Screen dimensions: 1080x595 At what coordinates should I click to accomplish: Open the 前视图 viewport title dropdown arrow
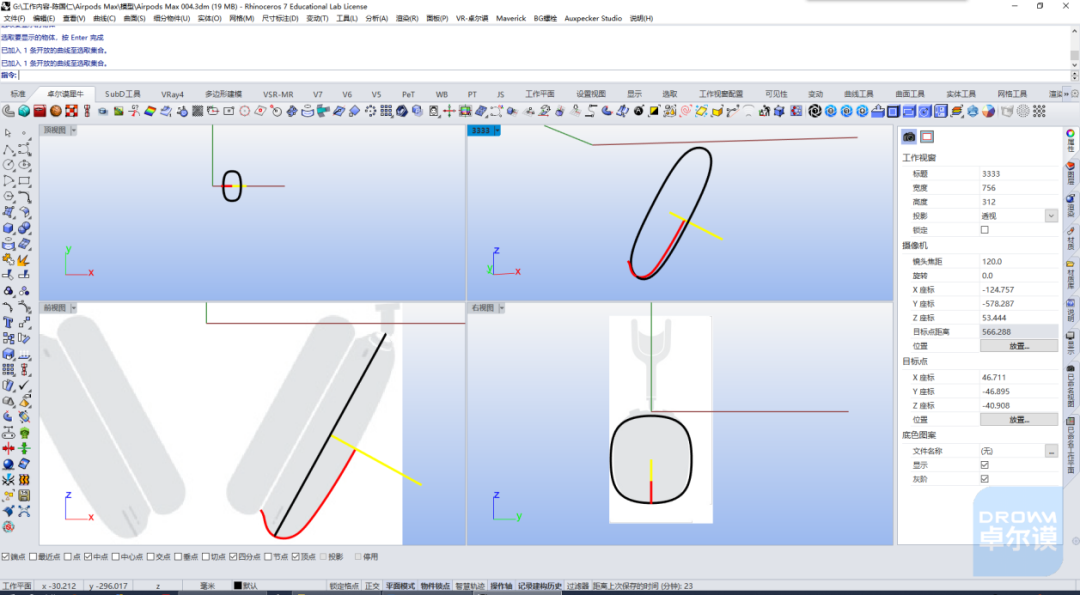(x=74, y=308)
